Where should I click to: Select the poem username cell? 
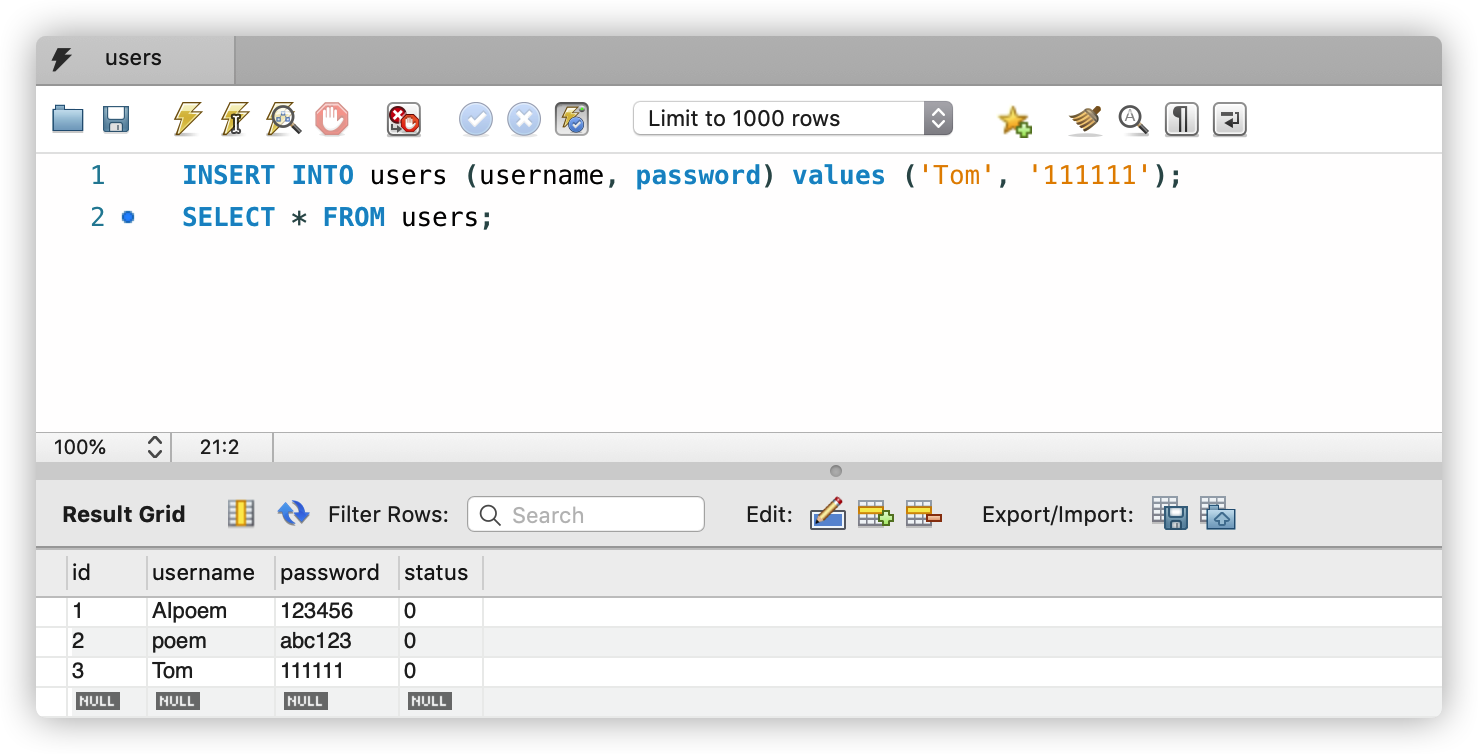(211, 641)
